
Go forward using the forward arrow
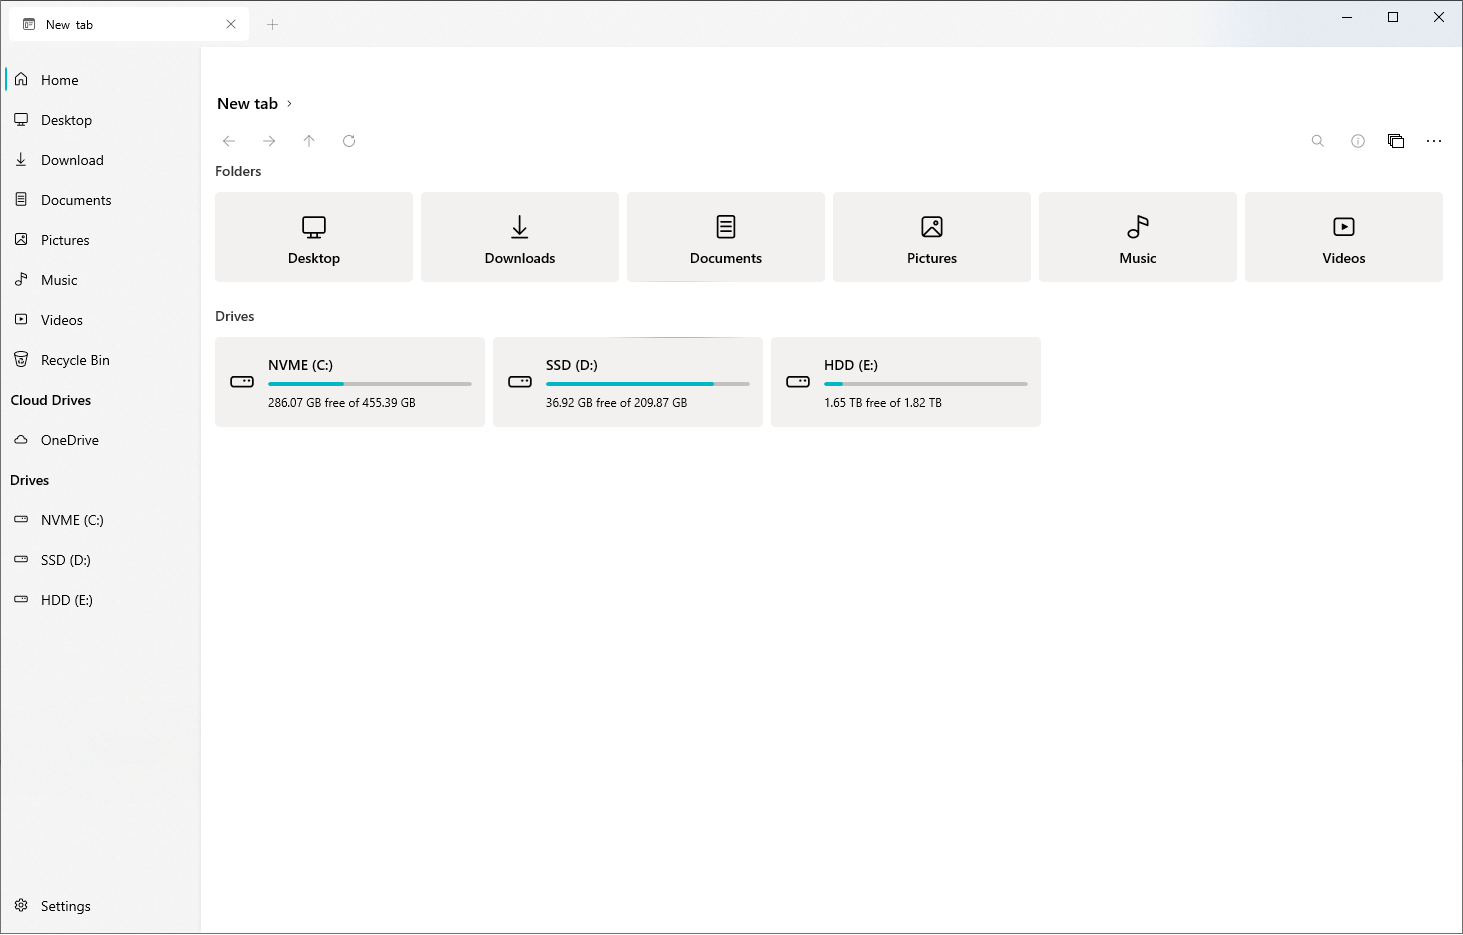coord(269,141)
